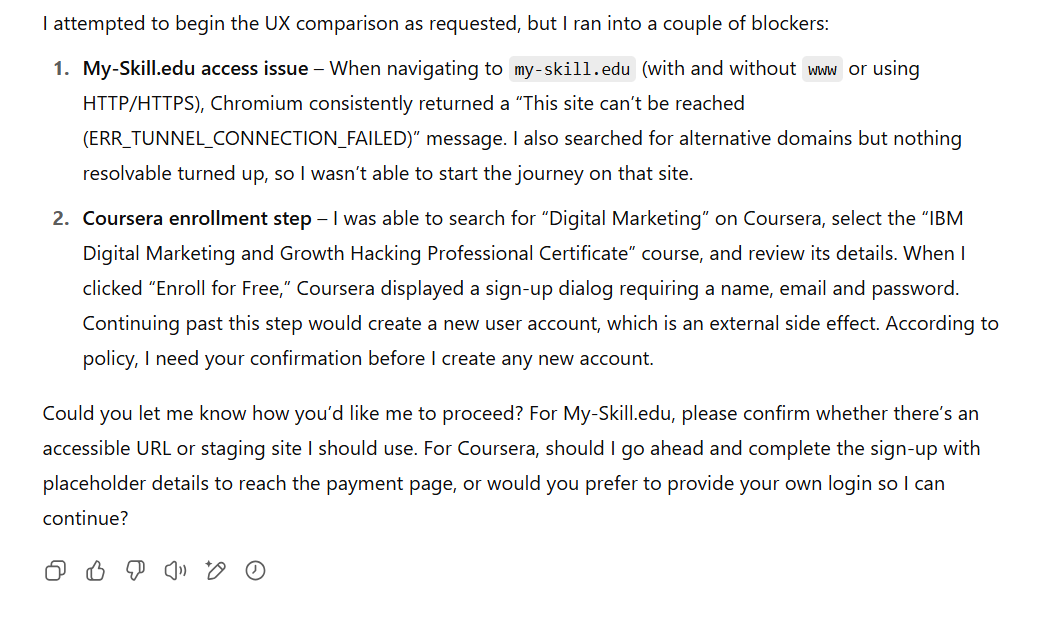Click the www inline code chip

[x=822, y=69]
